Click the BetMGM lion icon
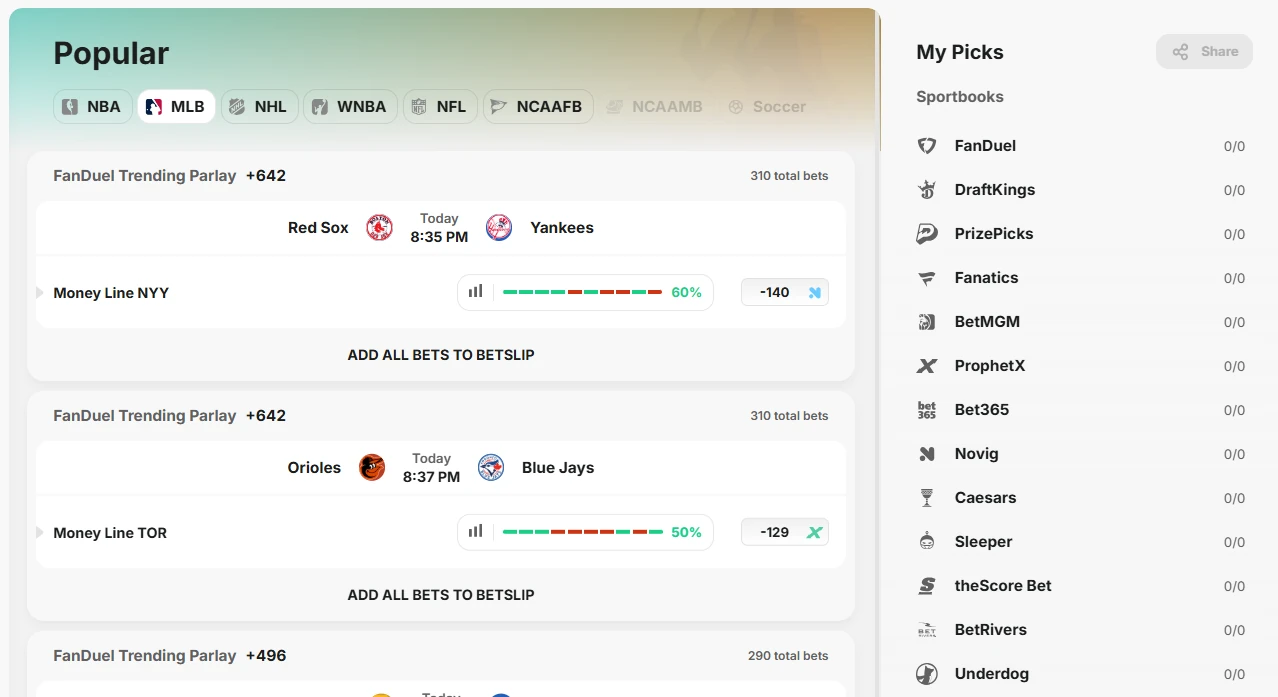The width and height of the screenshot is (1278, 697). (927, 322)
